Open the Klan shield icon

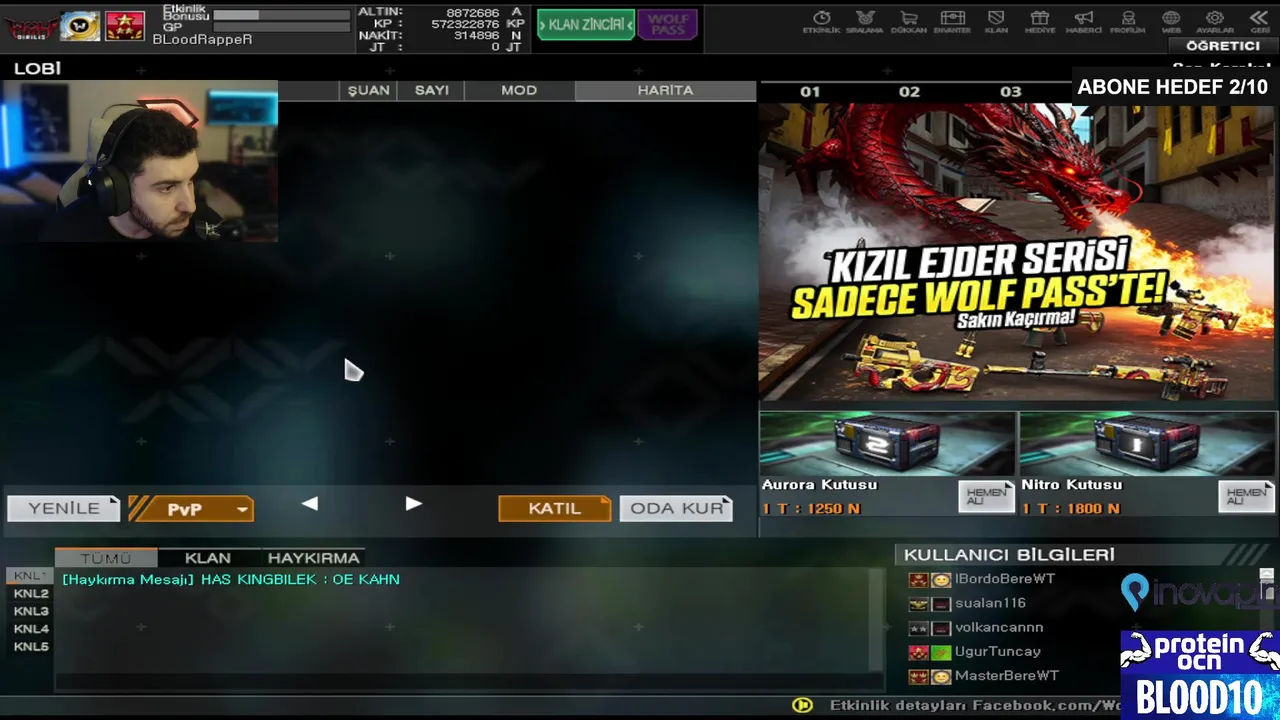pos(996,21)
